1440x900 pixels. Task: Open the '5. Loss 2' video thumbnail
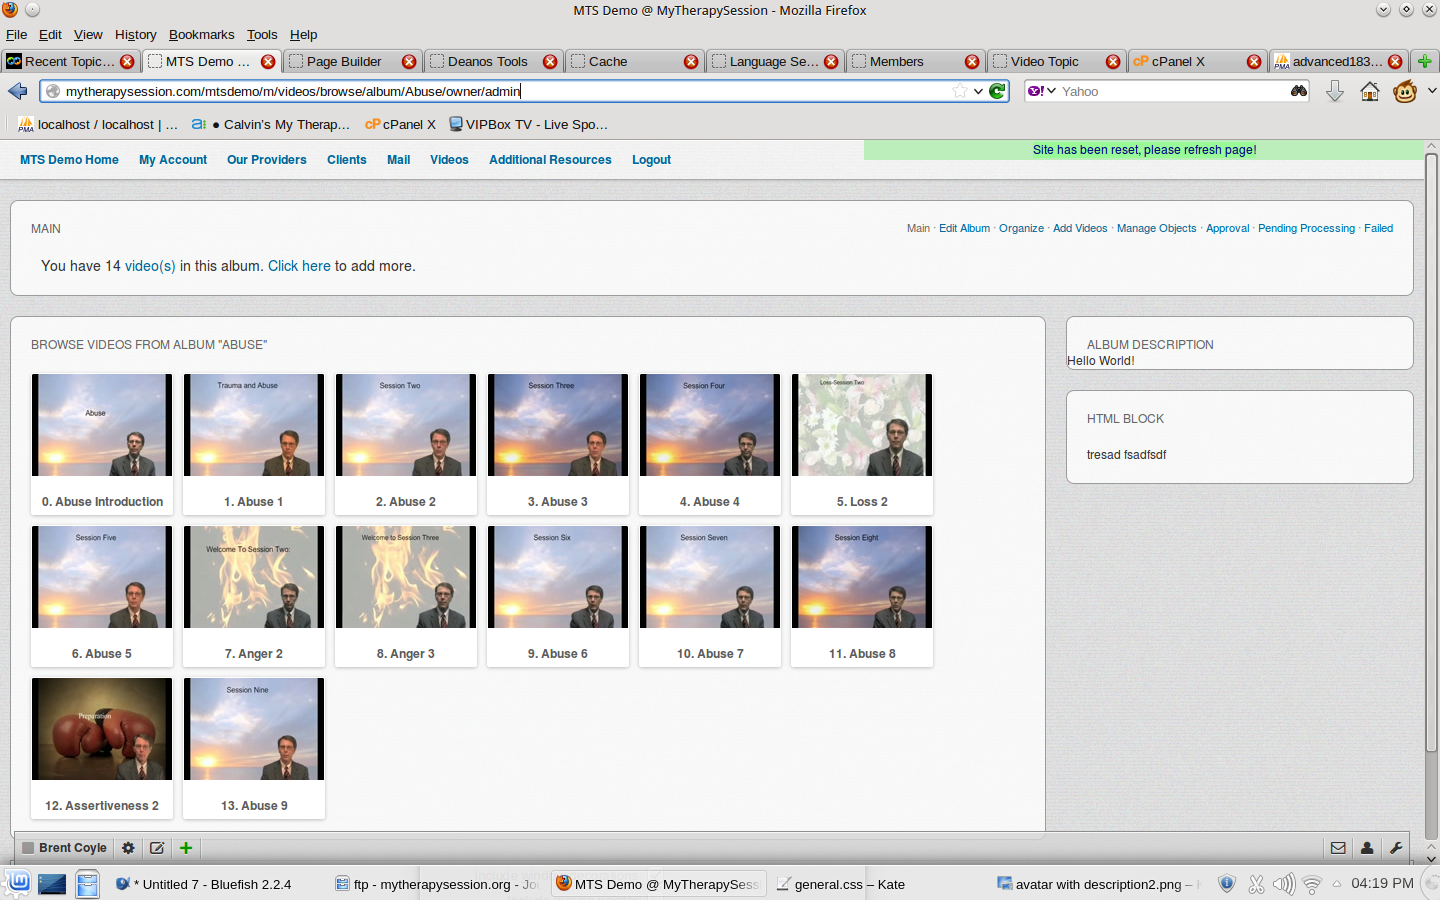click(x=862, y=426)
